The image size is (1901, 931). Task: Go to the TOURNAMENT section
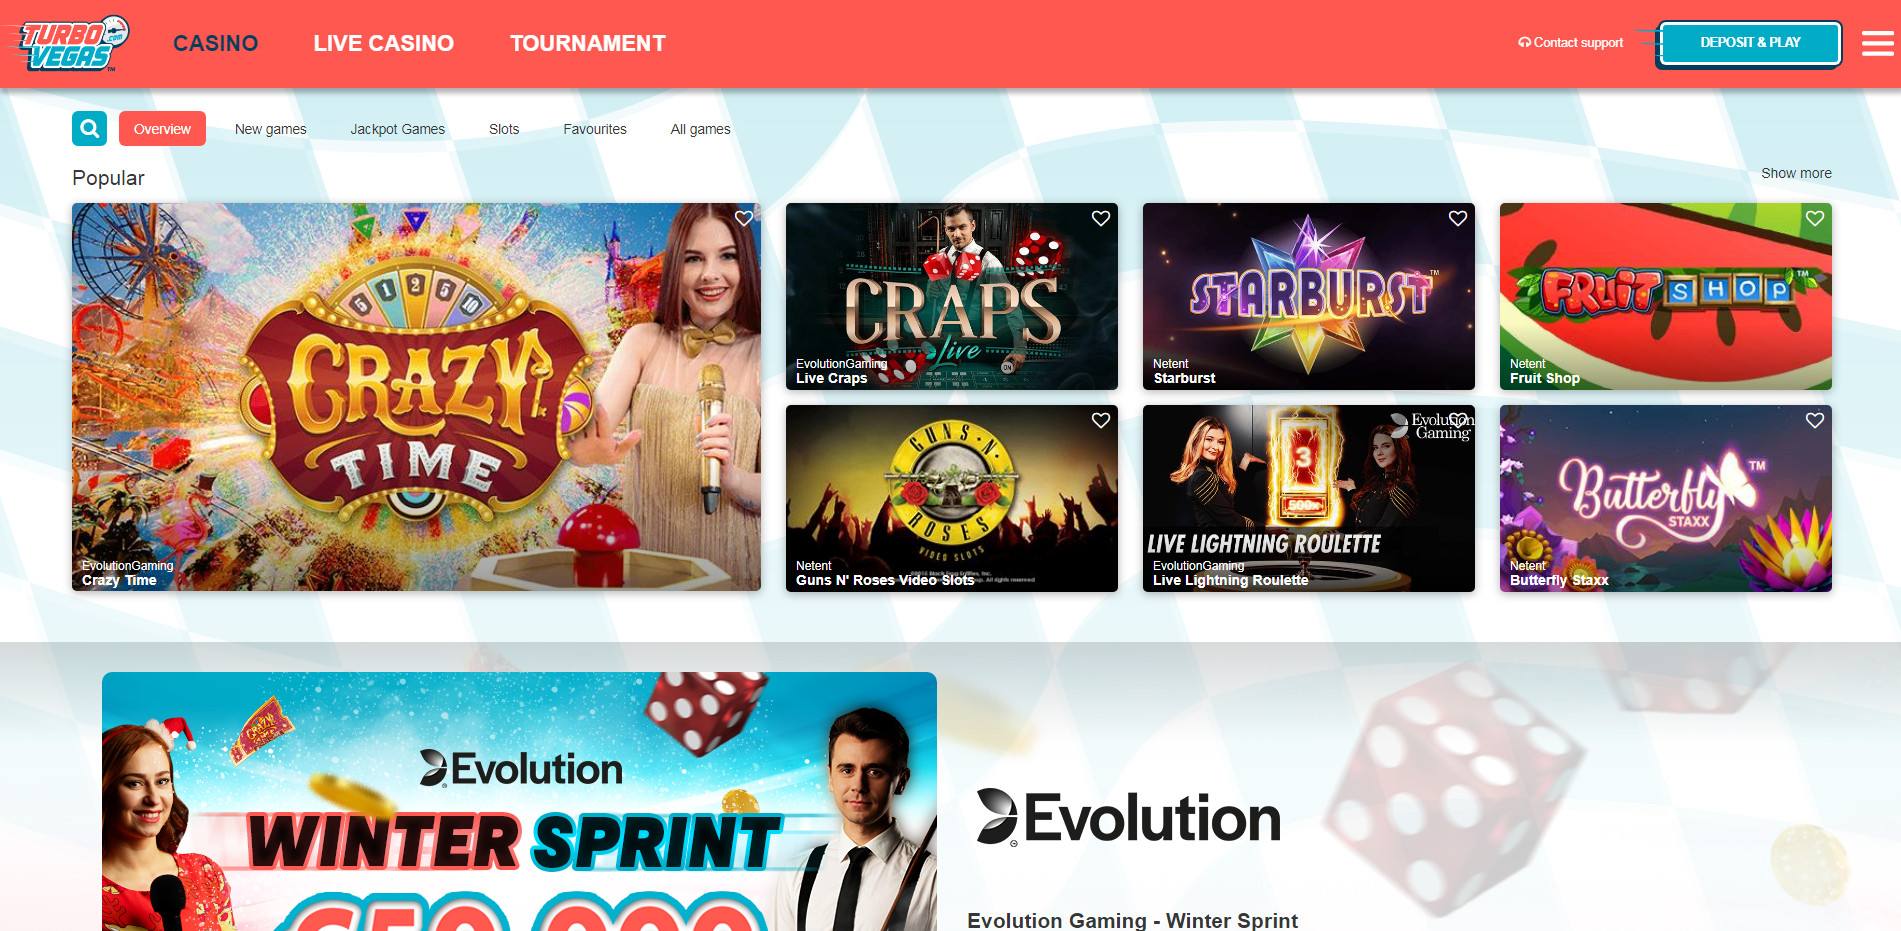point(588,43)
